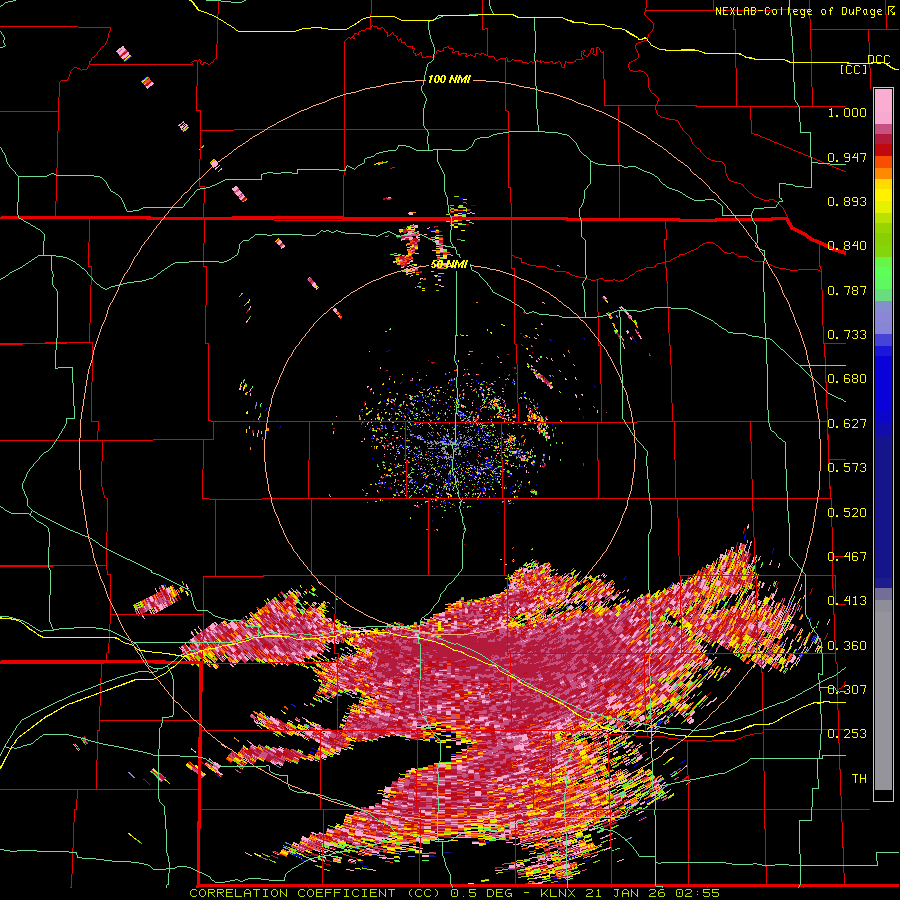Click the 0.733 scale value
The image size is (900, 900).
coord(847,335)
